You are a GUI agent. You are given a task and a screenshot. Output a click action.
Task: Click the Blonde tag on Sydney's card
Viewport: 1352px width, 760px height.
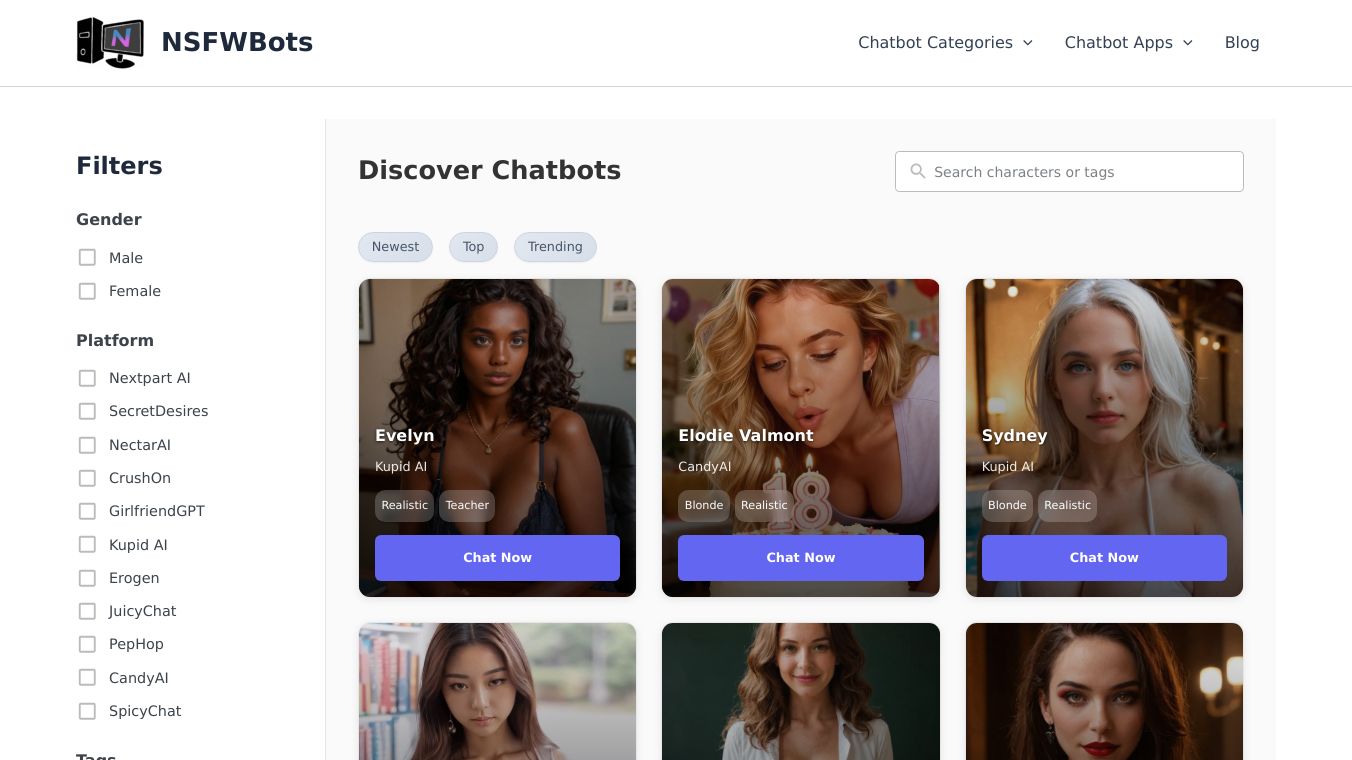[x=1007, y=506]
